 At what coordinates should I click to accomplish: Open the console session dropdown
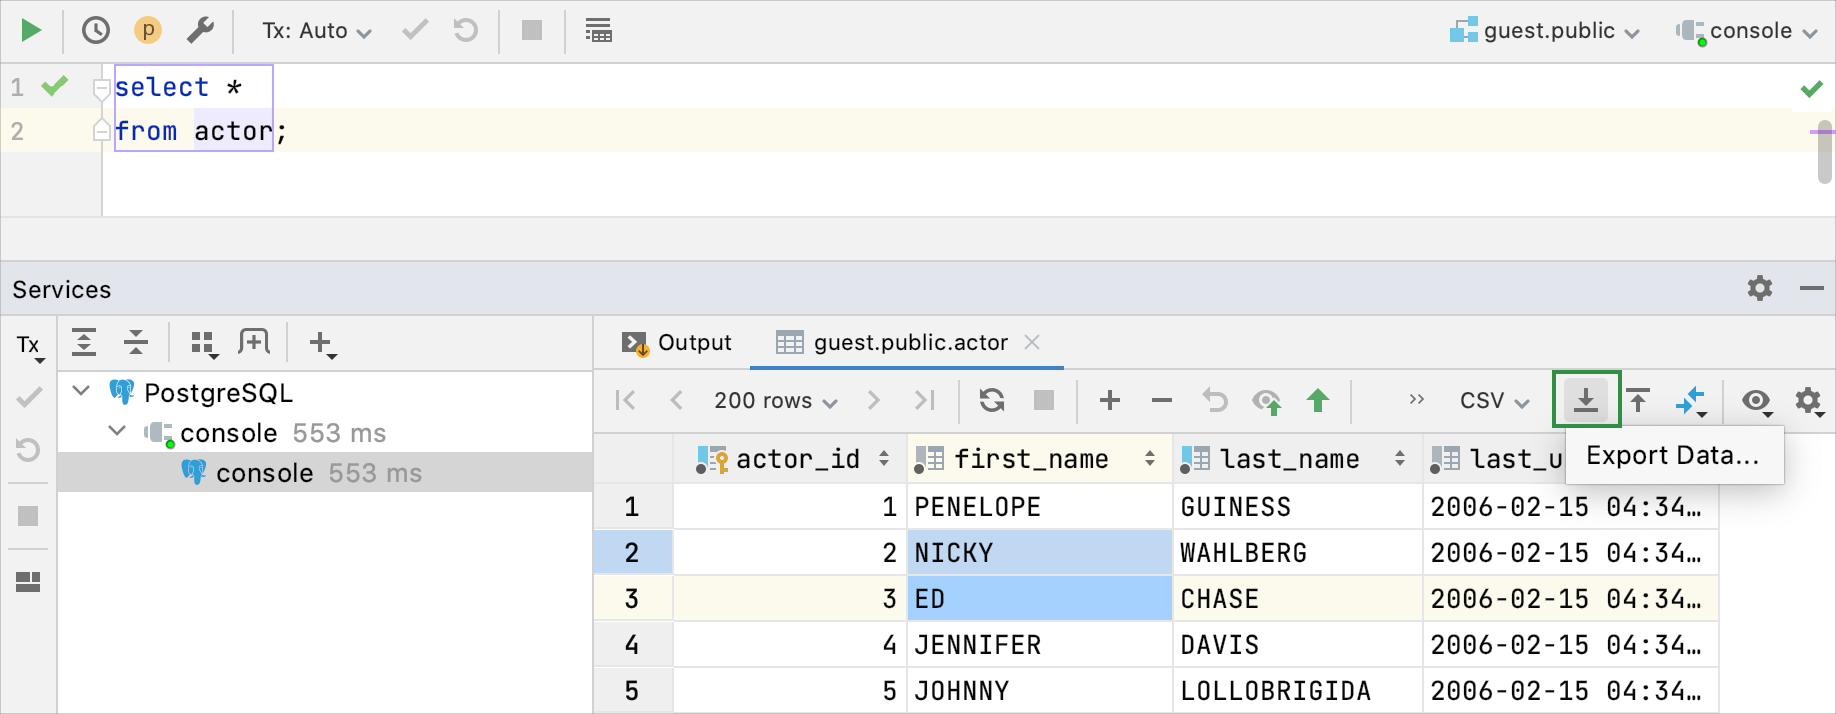[x=1747, y=31]
